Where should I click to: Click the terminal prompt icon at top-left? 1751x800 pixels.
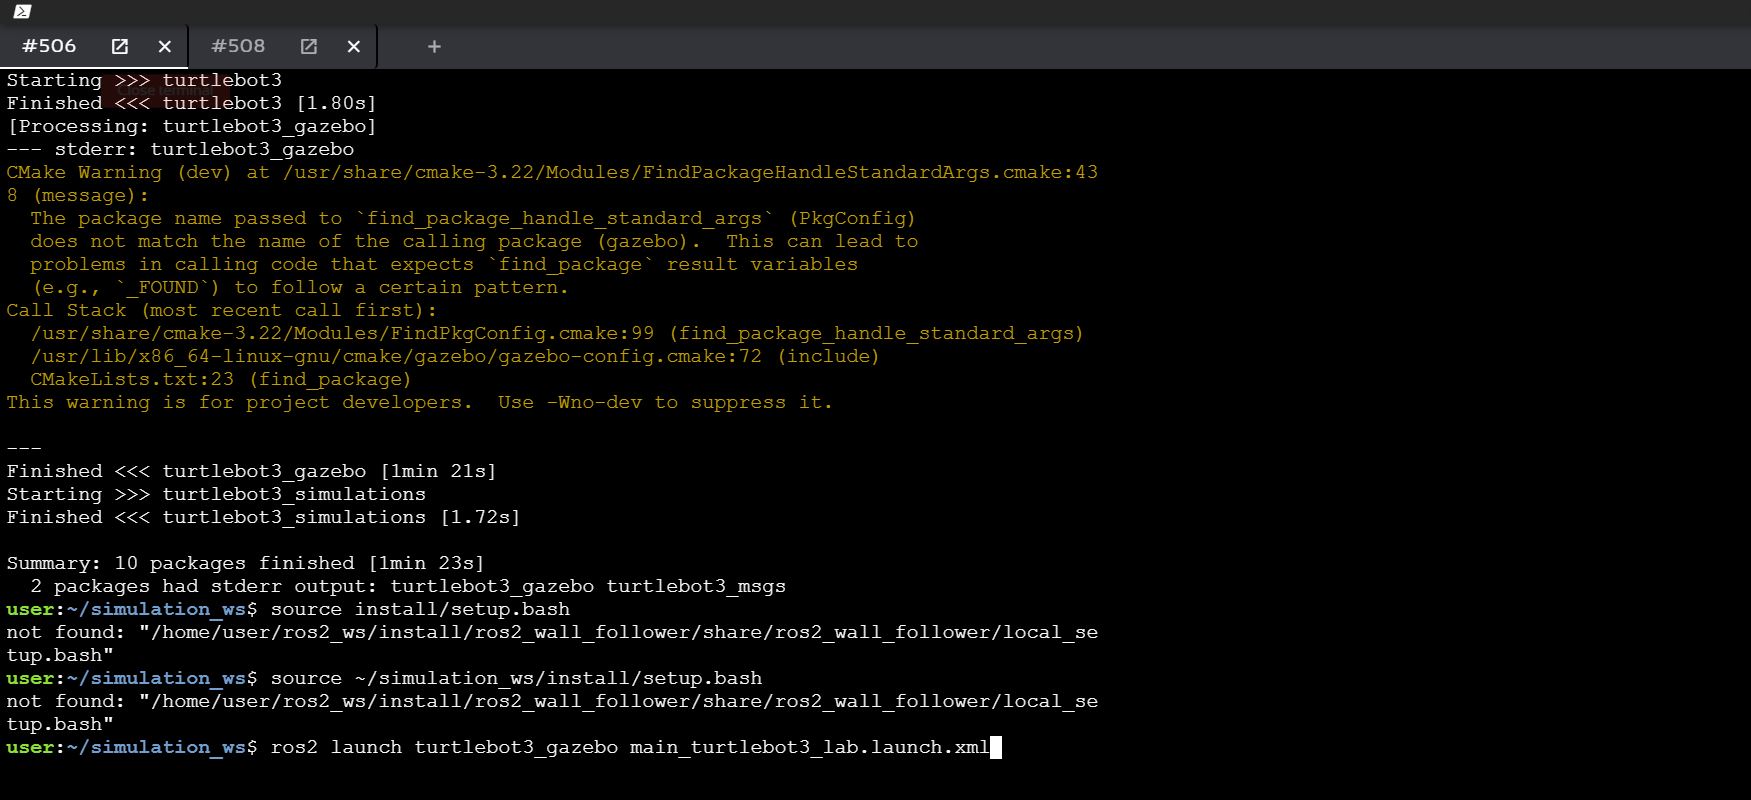22,12
